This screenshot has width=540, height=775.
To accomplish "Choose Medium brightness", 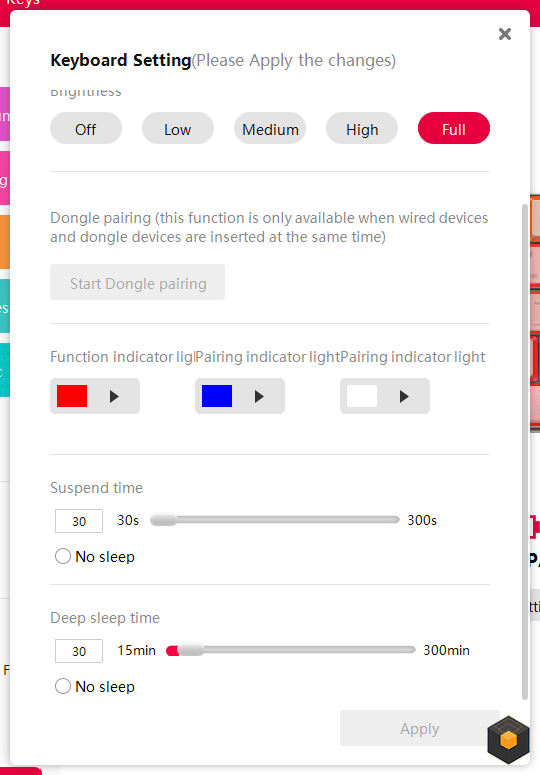I will (x=270, y=129).
